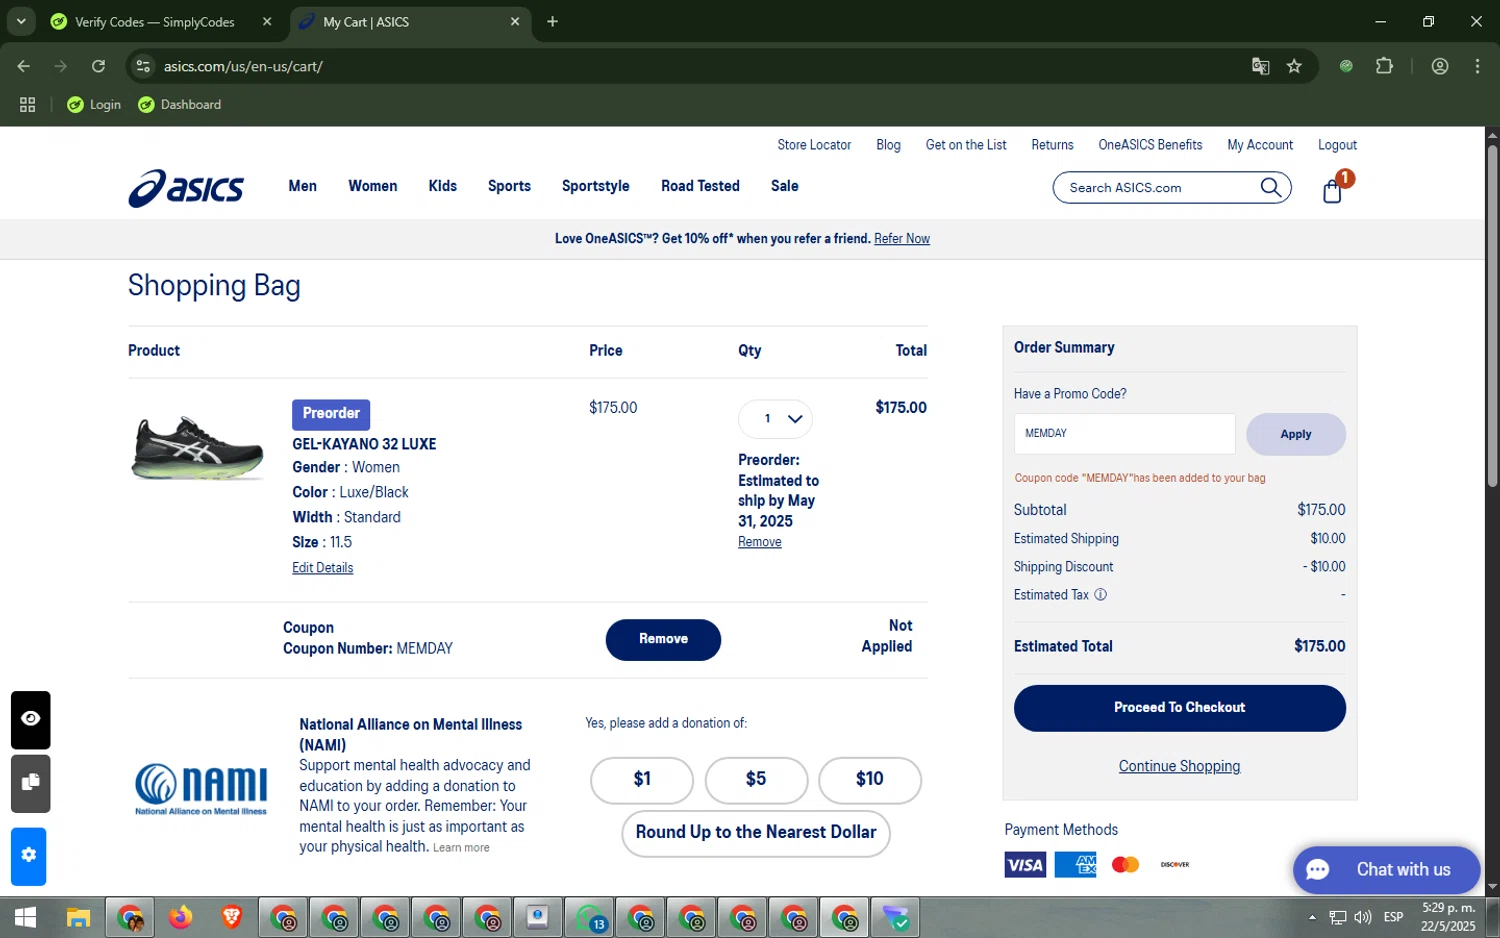Apply the promo code

[1295, 434]
